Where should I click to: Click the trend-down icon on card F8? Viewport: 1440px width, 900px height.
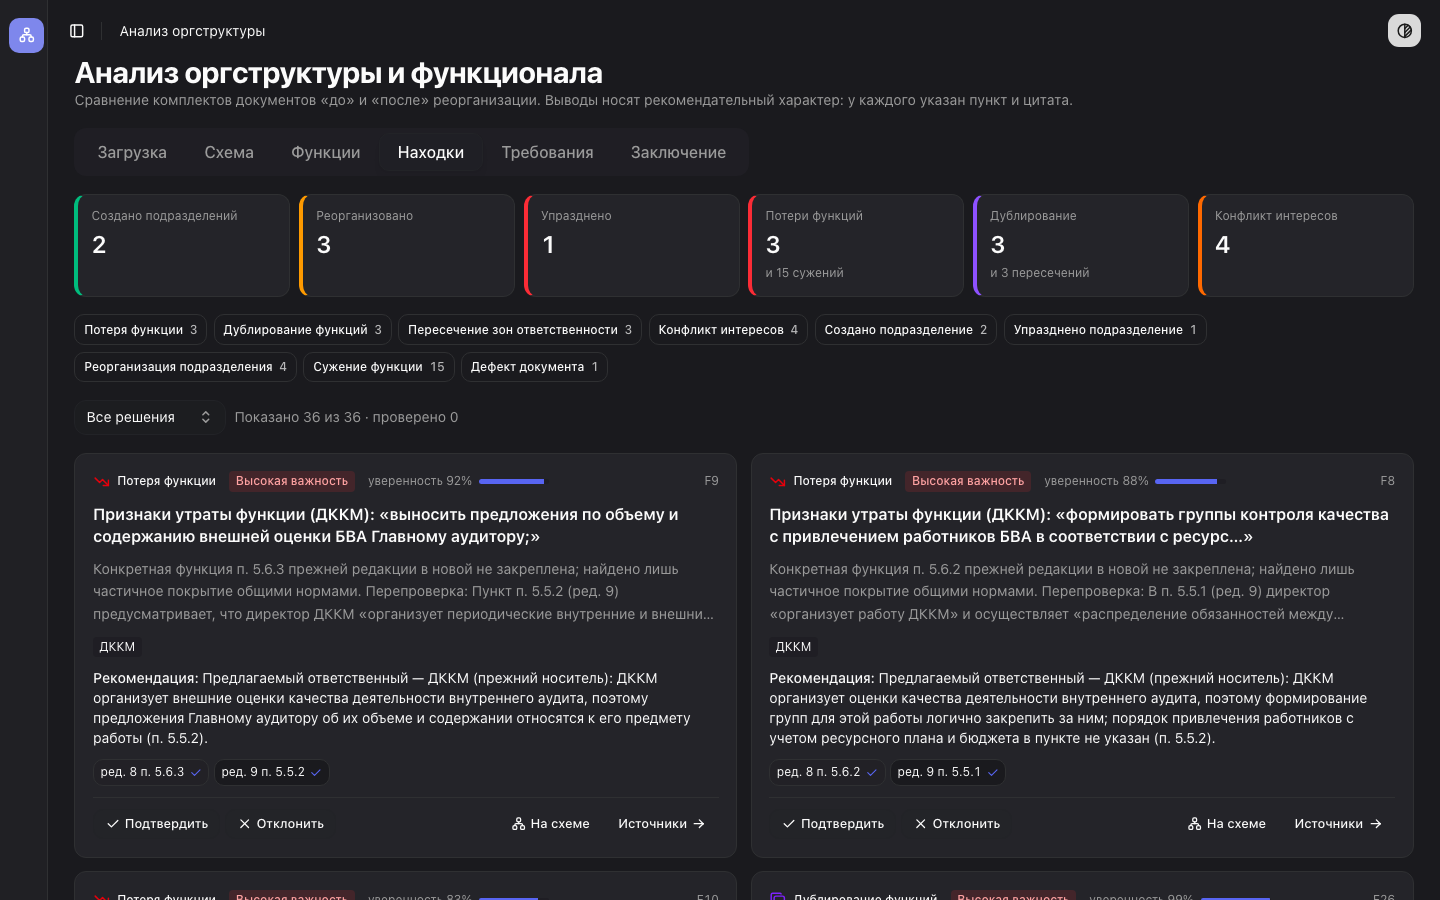point(778,481)
